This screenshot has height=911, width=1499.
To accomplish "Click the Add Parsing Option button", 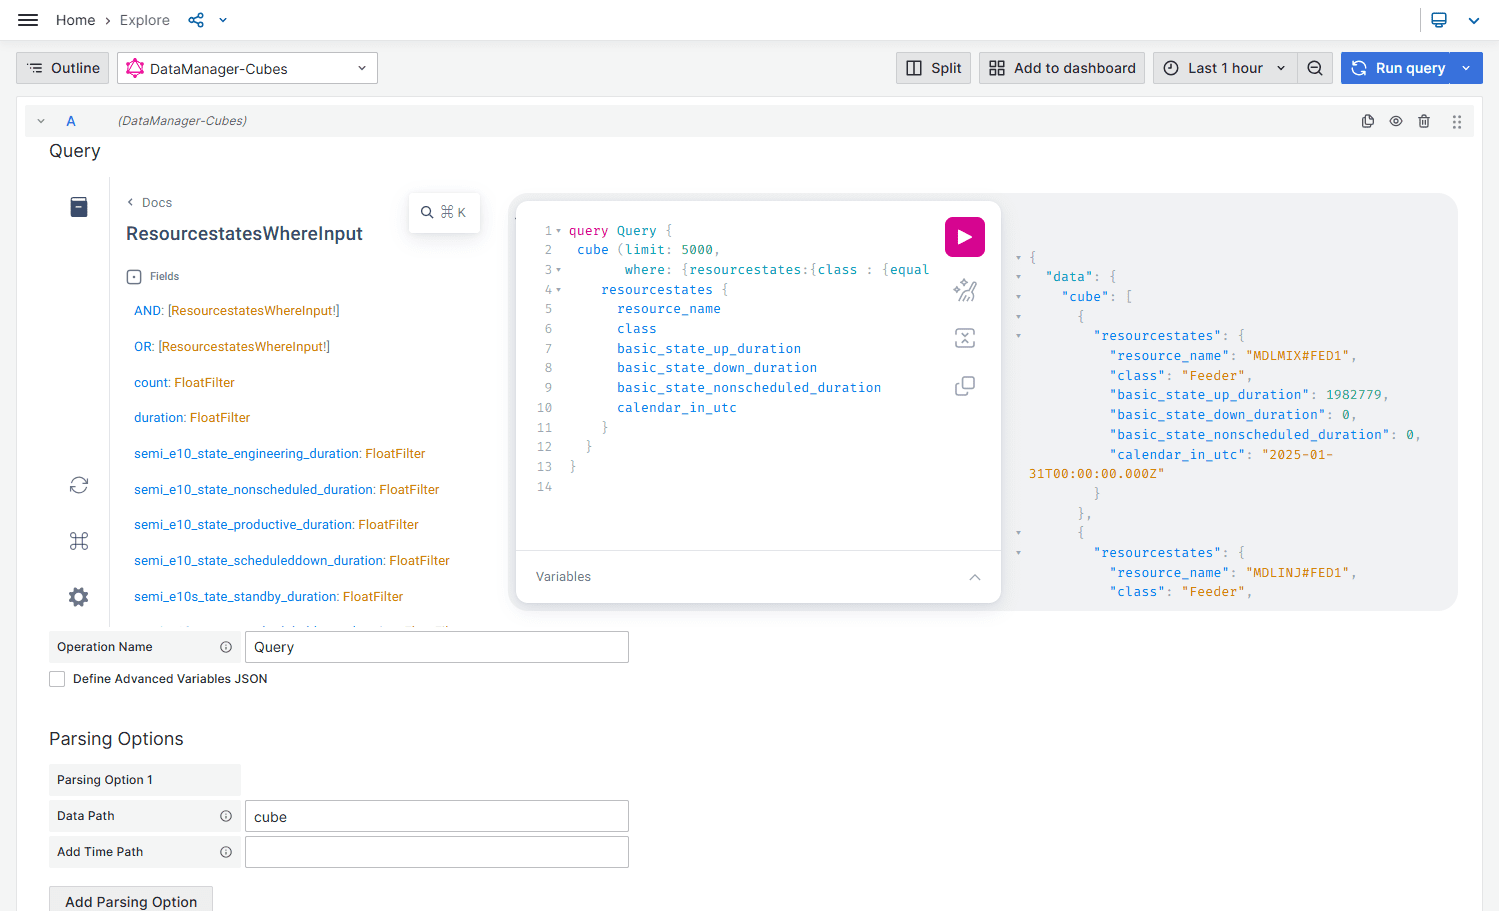I will 131,901.
